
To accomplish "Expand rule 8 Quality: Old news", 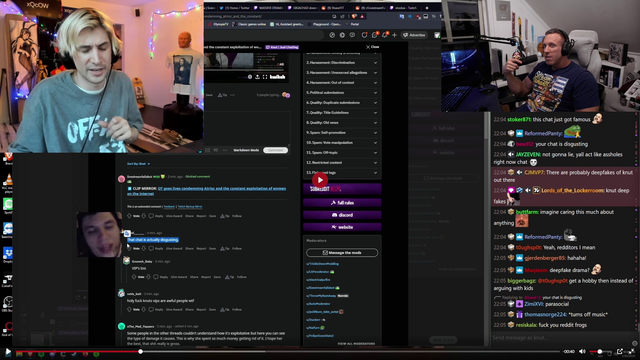I will (342, 123).
